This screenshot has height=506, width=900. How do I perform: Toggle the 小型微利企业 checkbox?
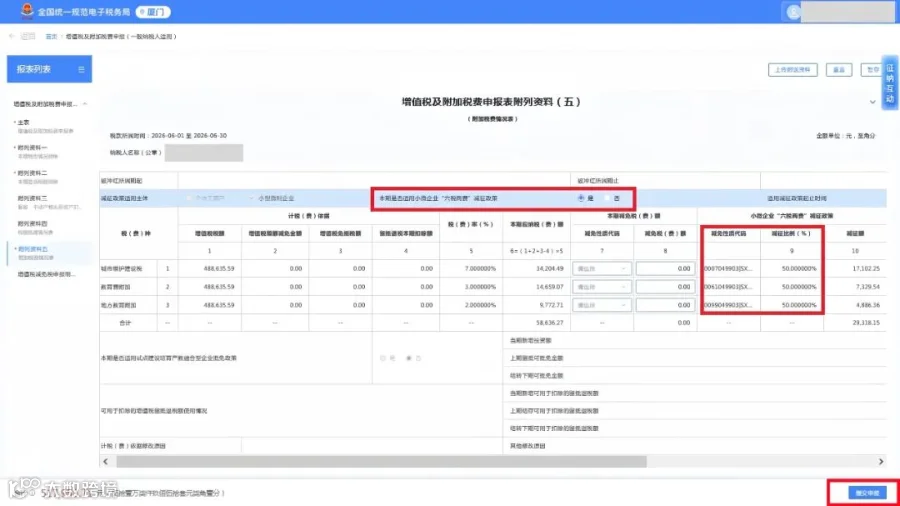[x=251, y=198]
